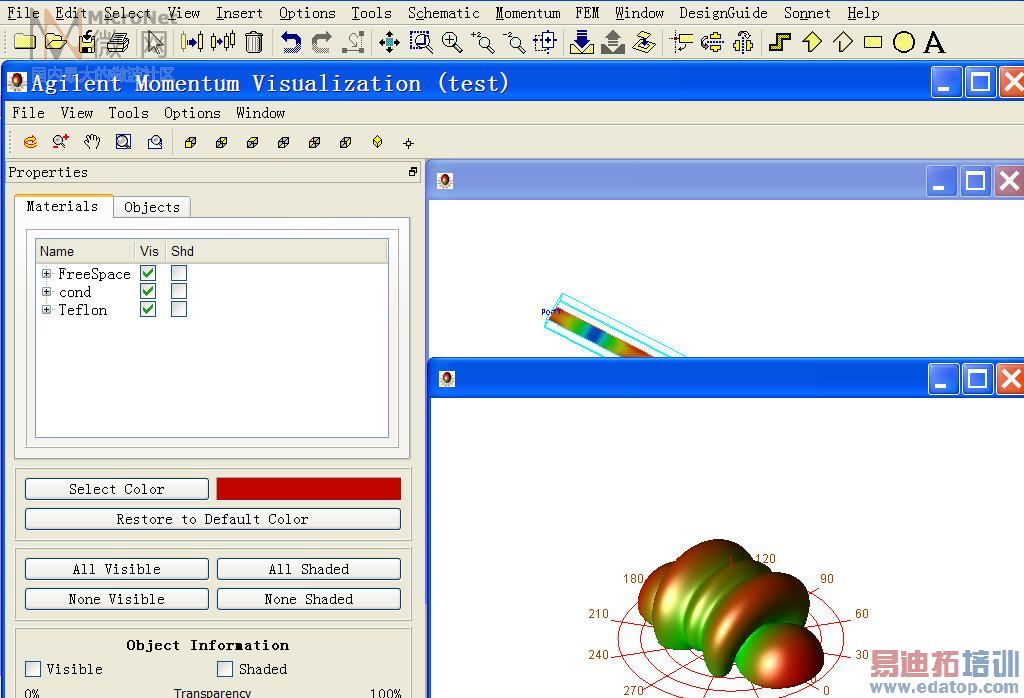This screenshot has width=1024, height=698.
Task: Open the Schematic menu
Action: click(x=443, y=13)
